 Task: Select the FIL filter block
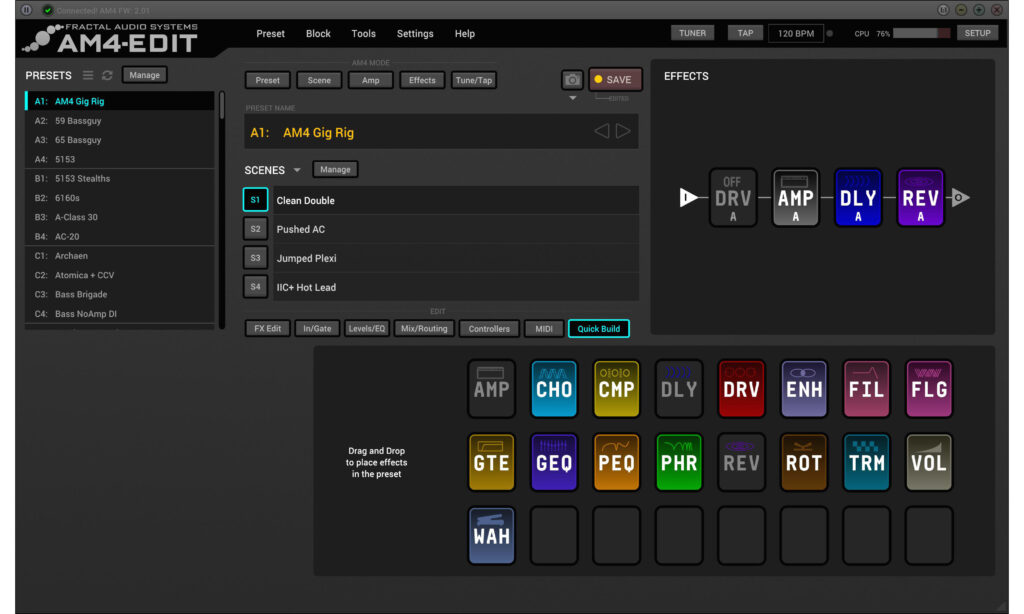coord(866,389)
